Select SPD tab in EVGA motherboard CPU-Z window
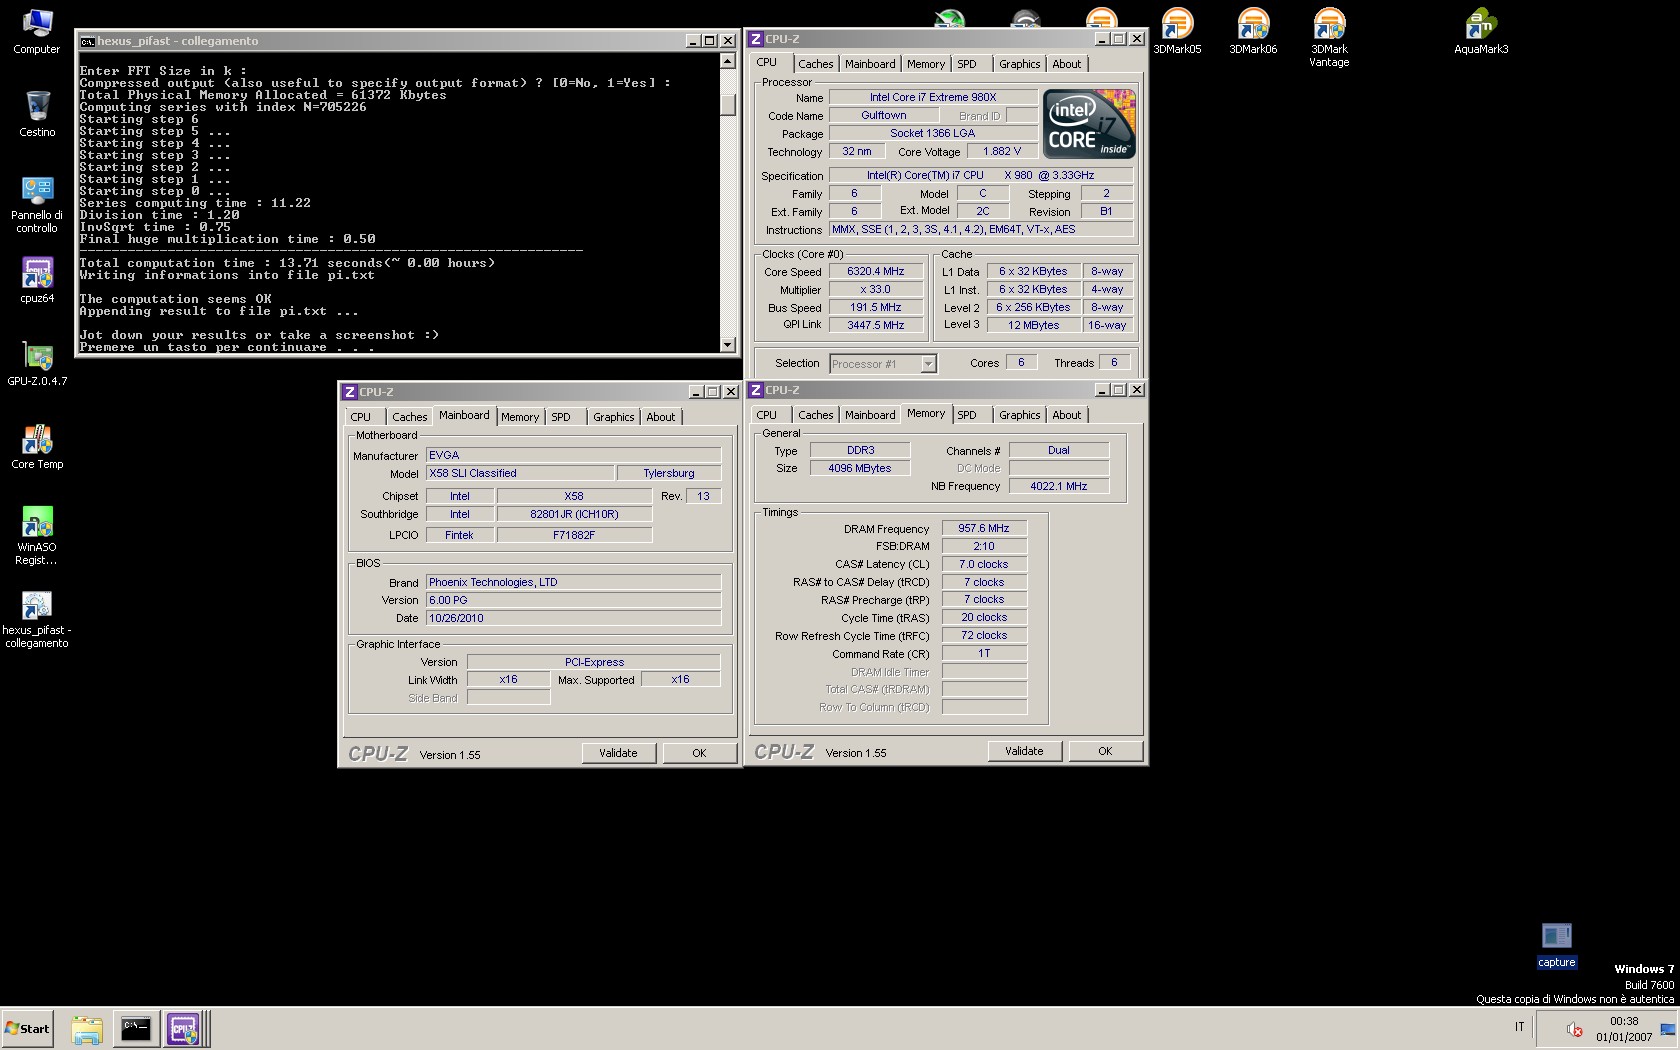1680x1050 pixels. pos(561,417)
